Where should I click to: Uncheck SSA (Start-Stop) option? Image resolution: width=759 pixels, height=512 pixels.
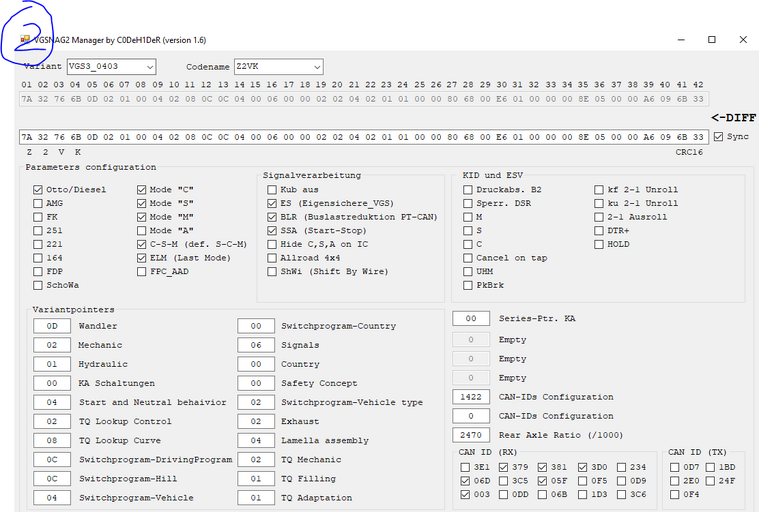pyautogui.click(x=272, y=230)
